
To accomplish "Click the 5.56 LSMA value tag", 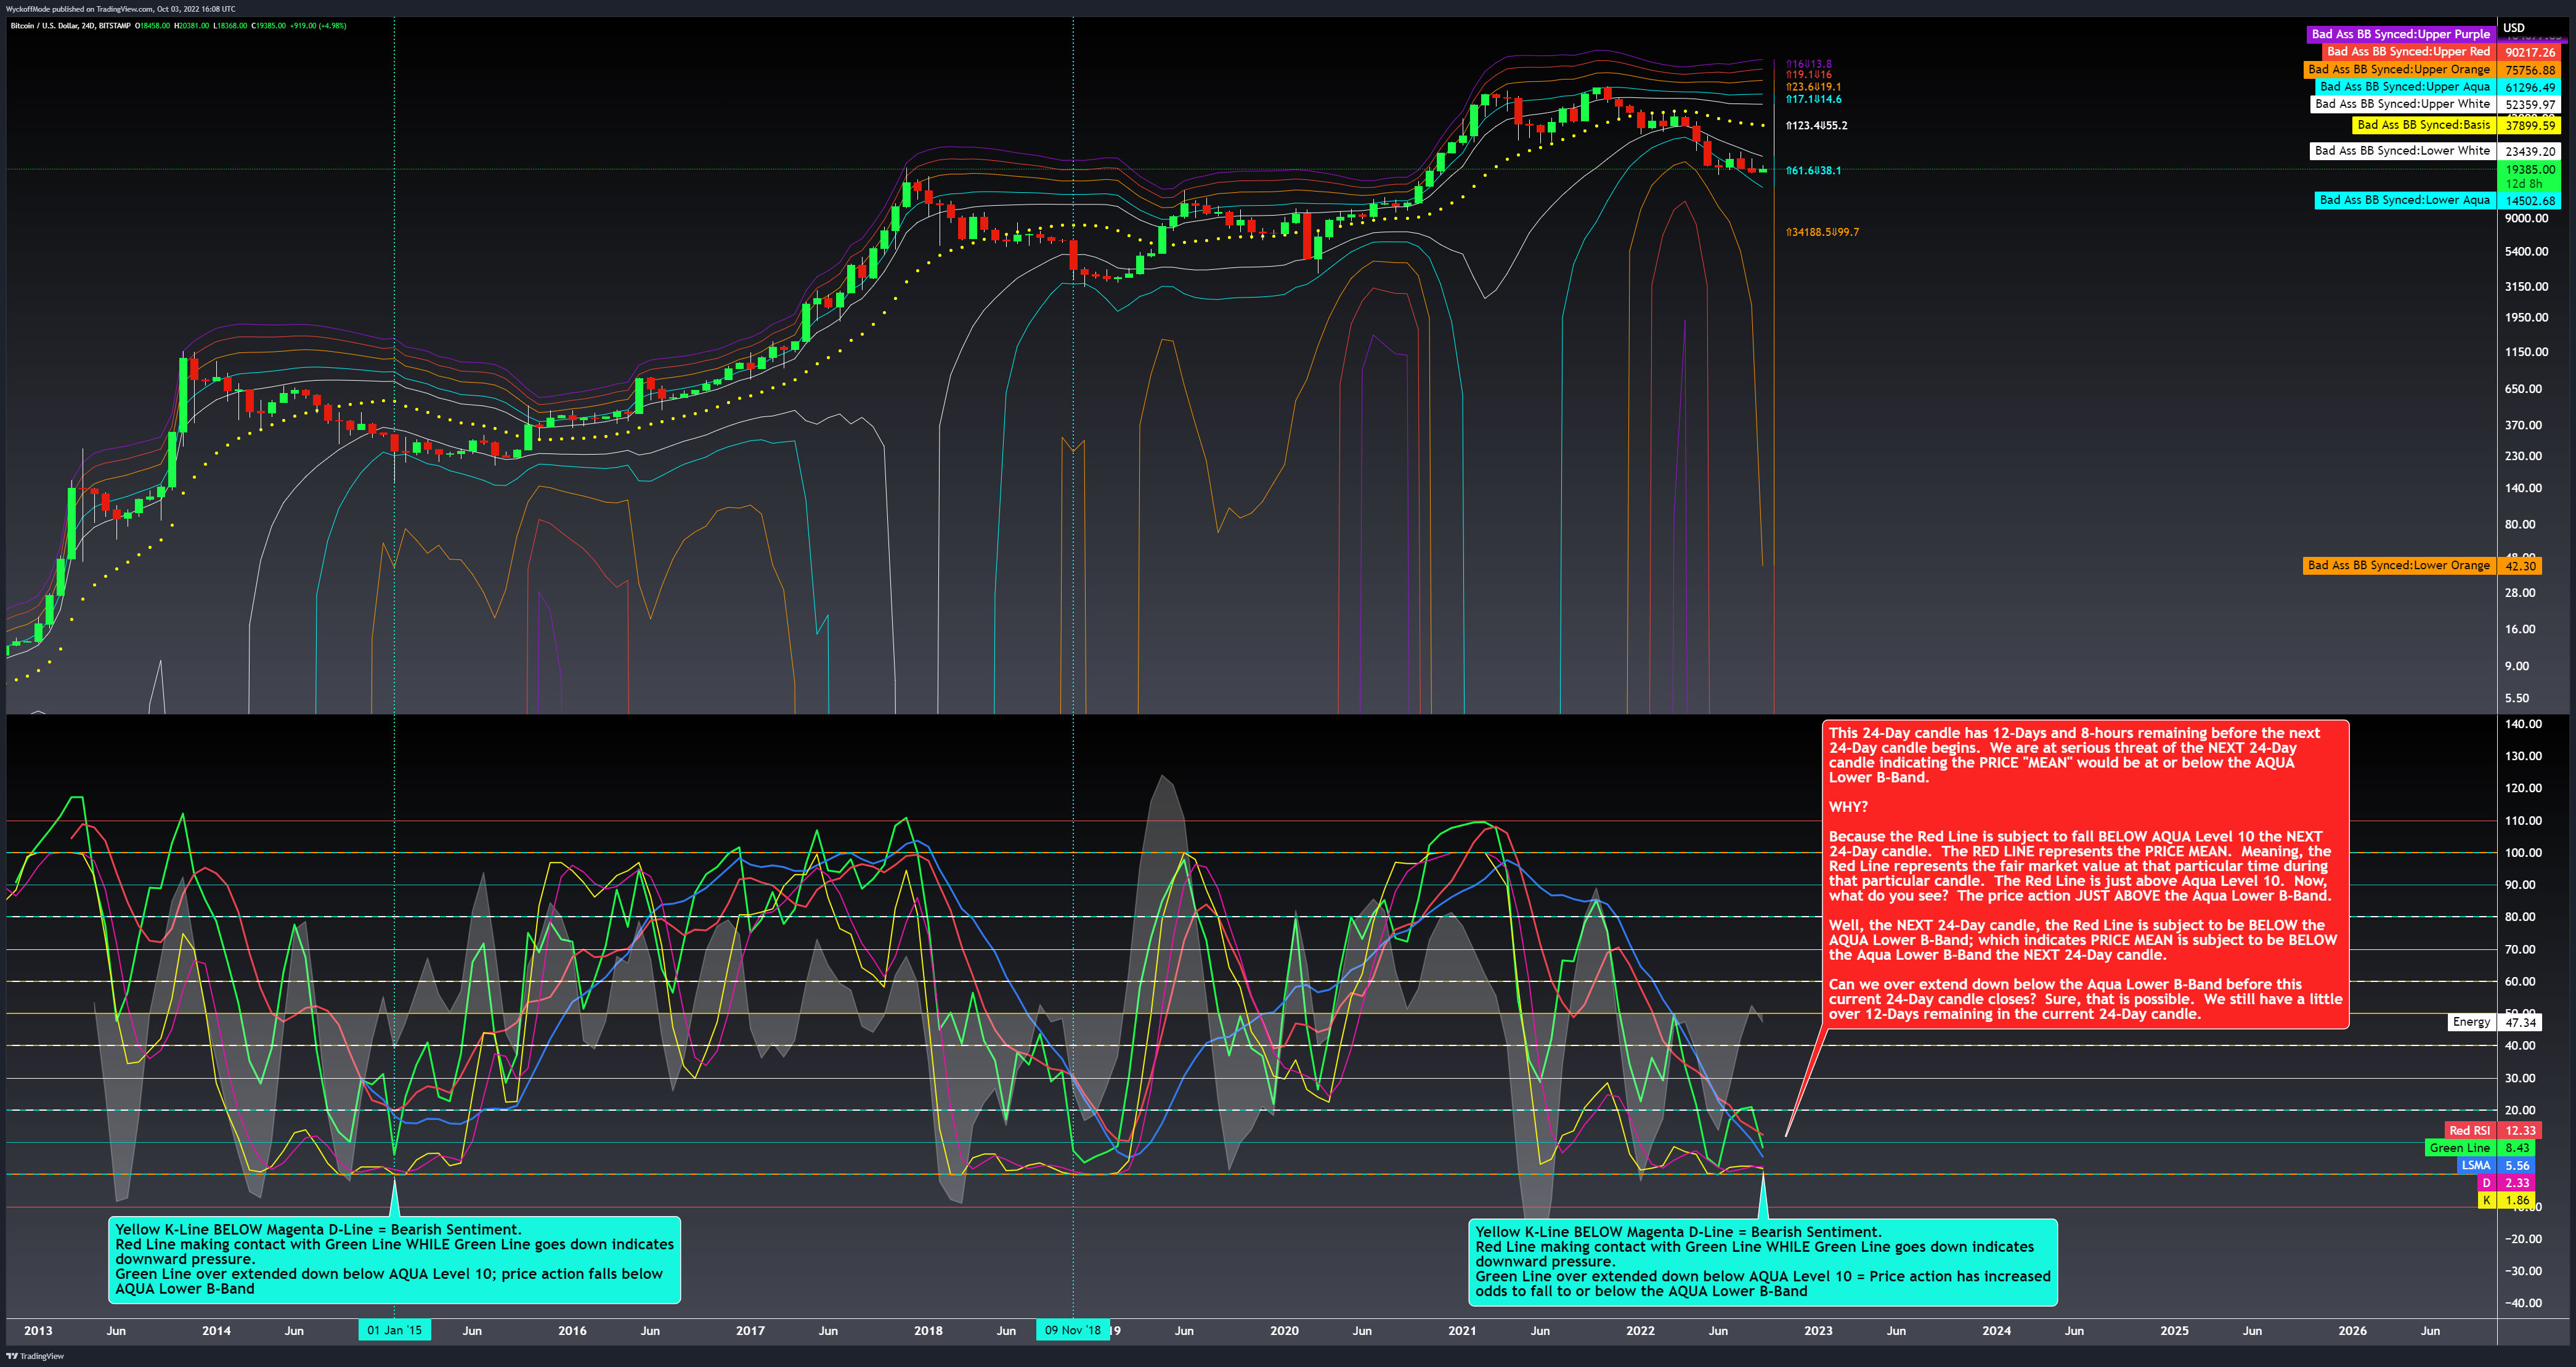I will pos(2517,1166).
